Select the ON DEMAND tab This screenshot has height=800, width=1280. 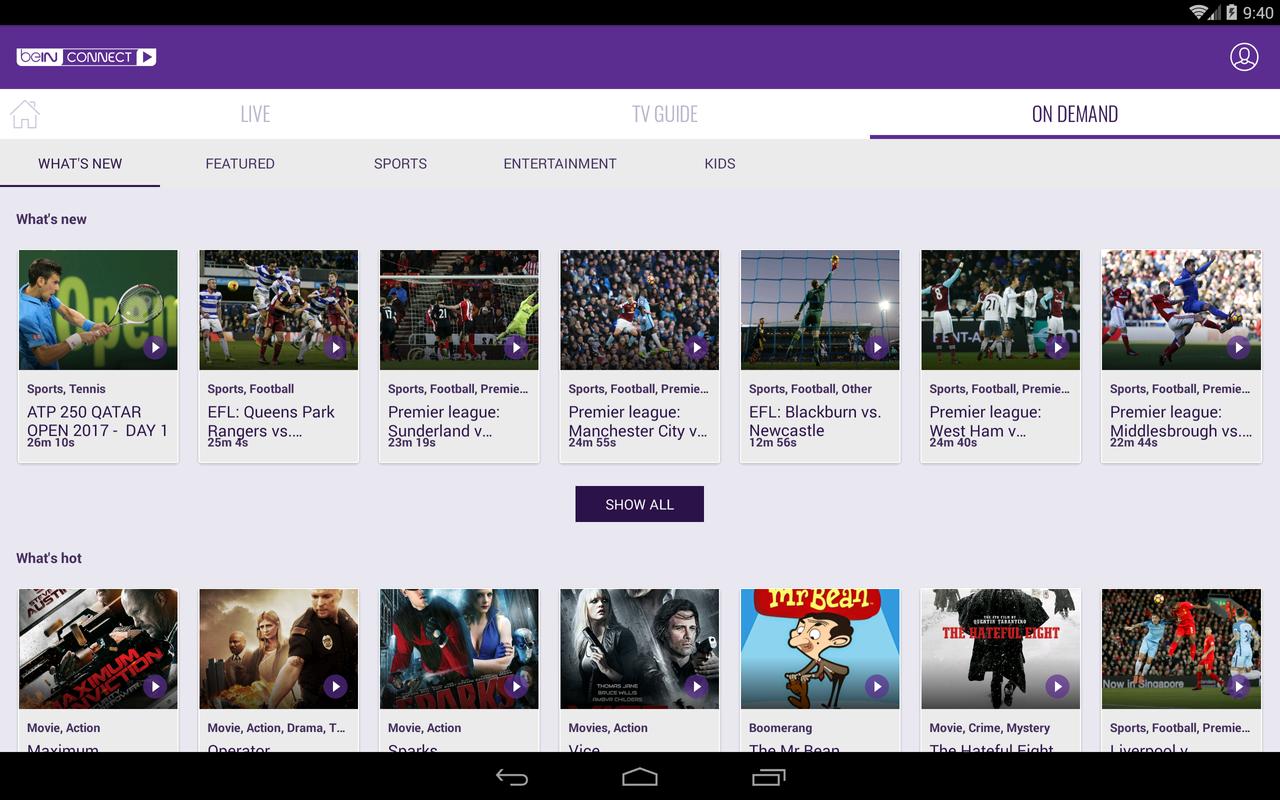(x=1075, y=114)
